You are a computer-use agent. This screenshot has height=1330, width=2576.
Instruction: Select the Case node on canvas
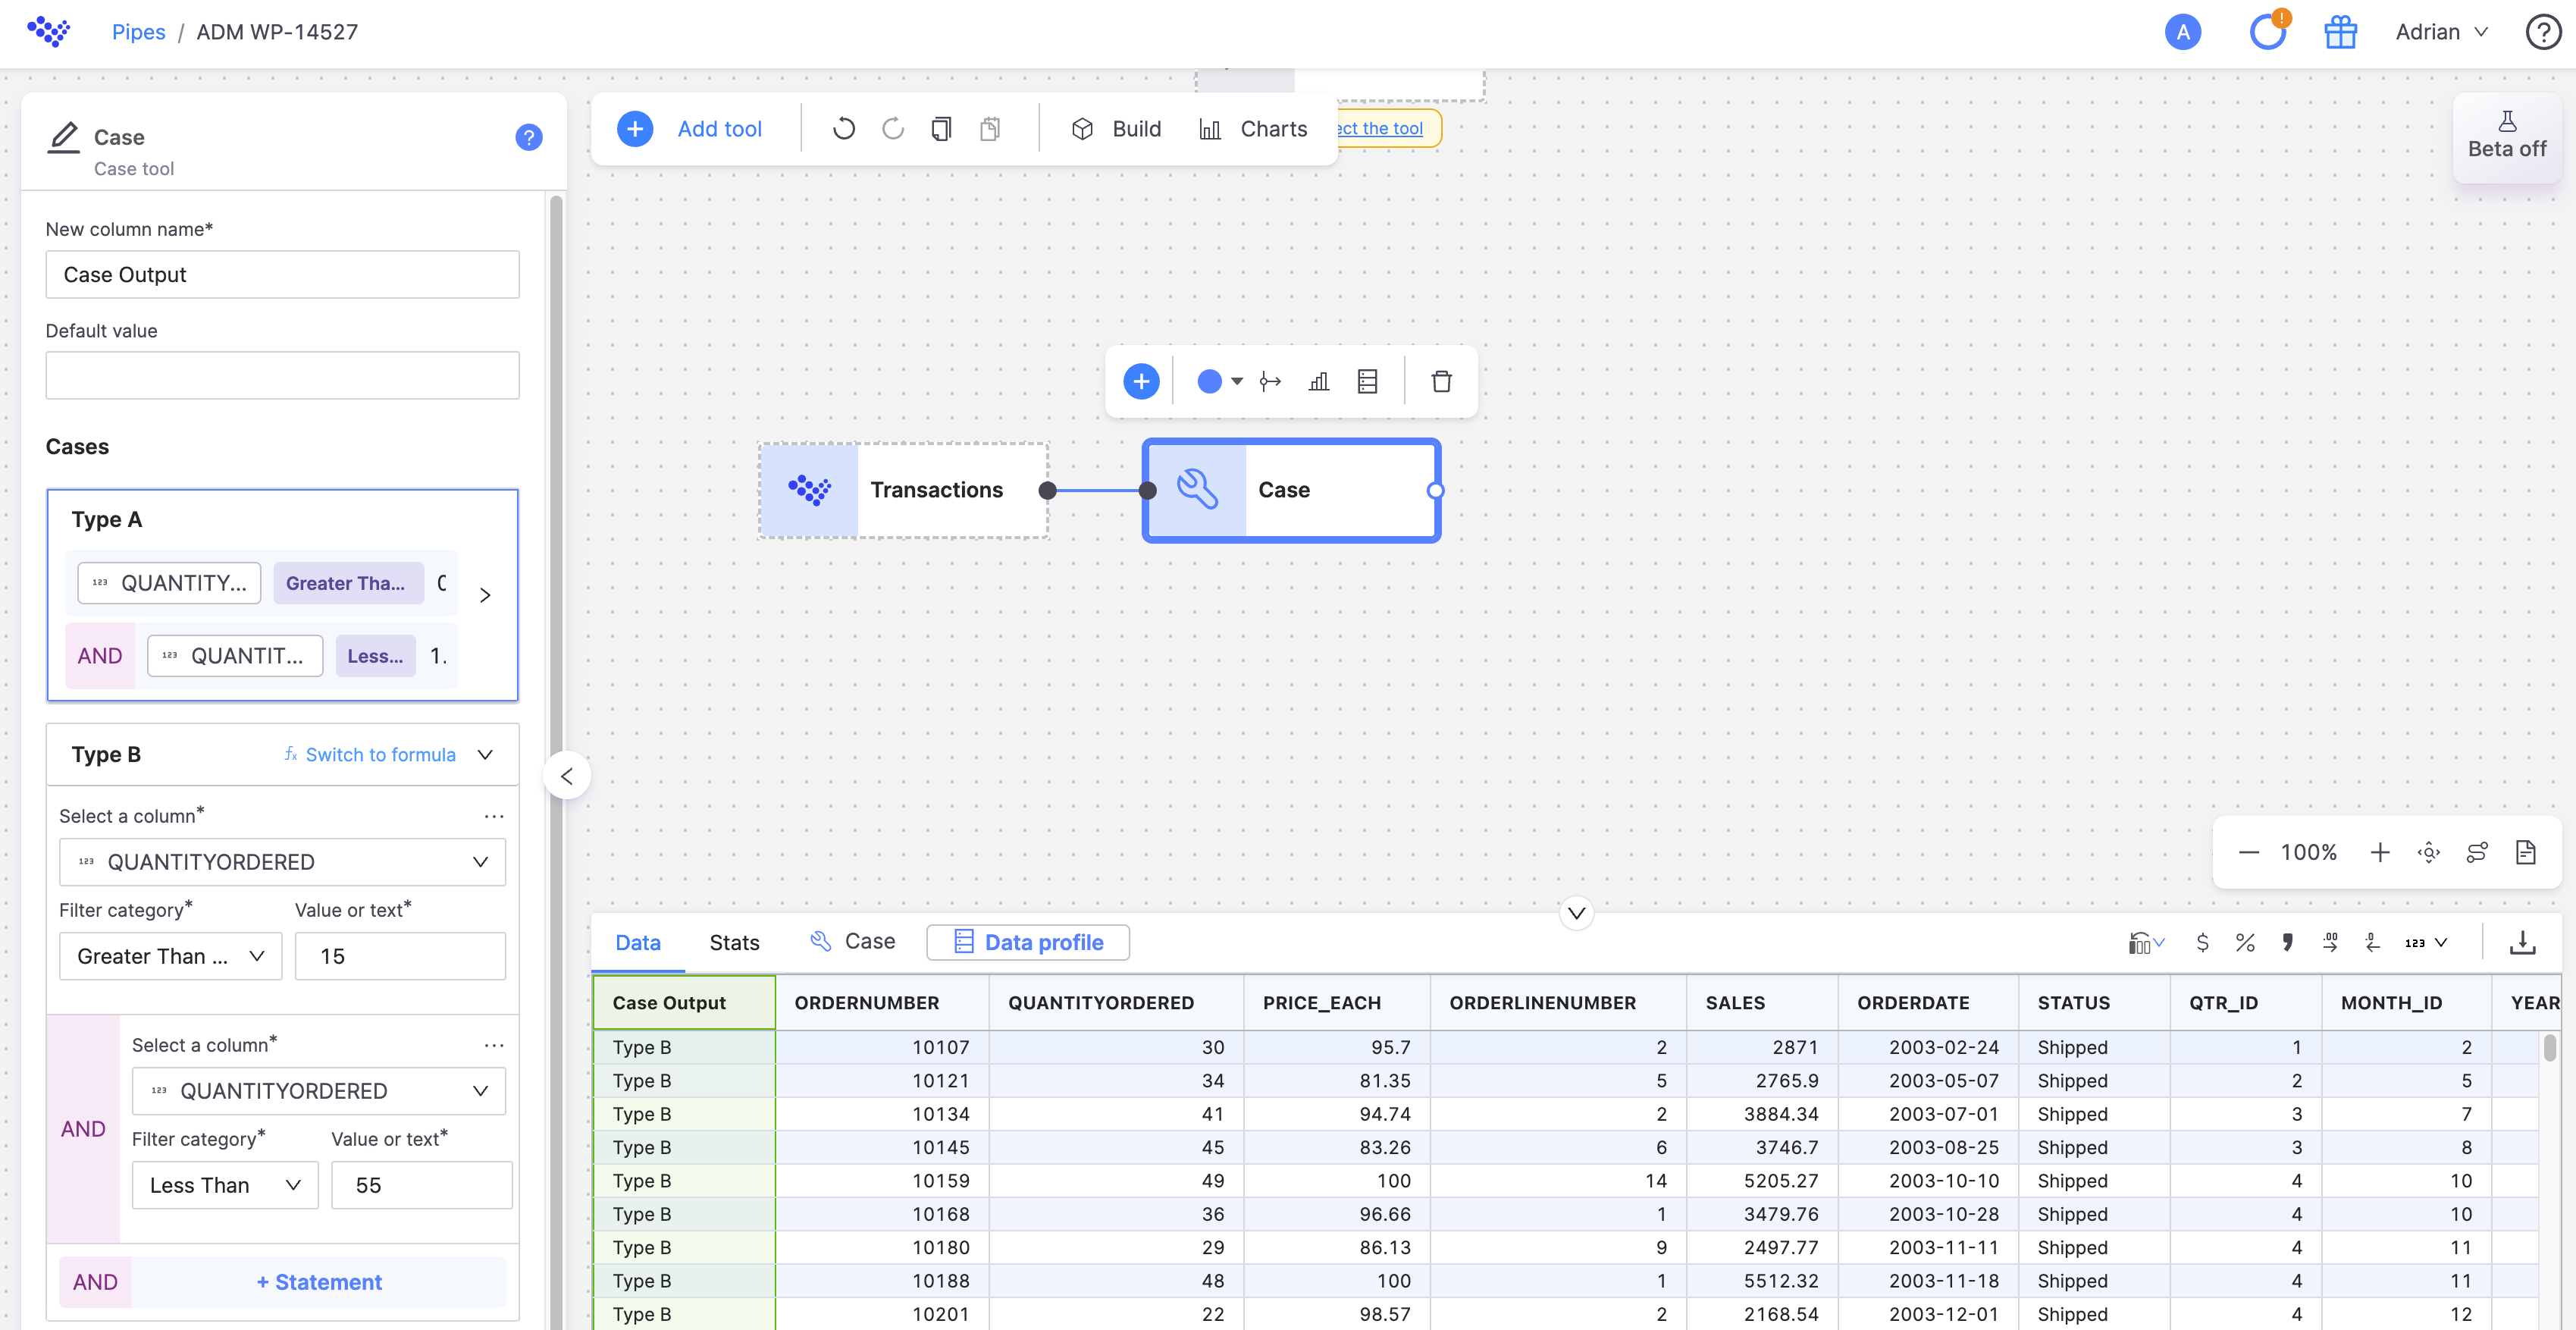click(x=1292, y=490)
